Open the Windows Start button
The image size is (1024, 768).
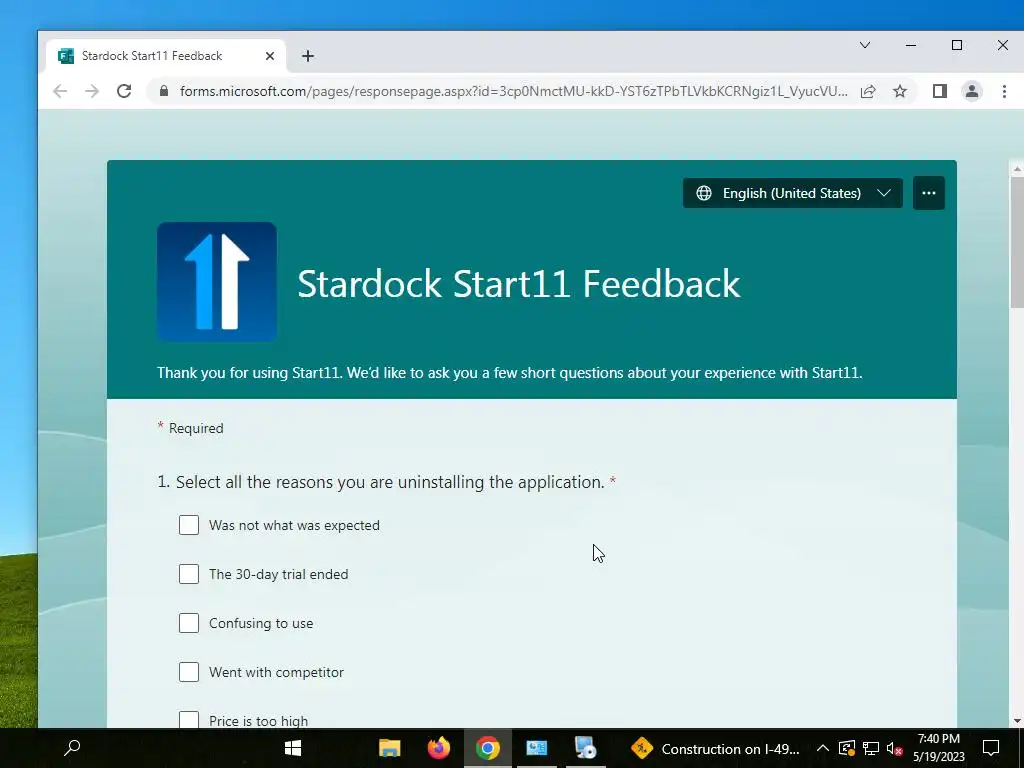tap(293, 748)
